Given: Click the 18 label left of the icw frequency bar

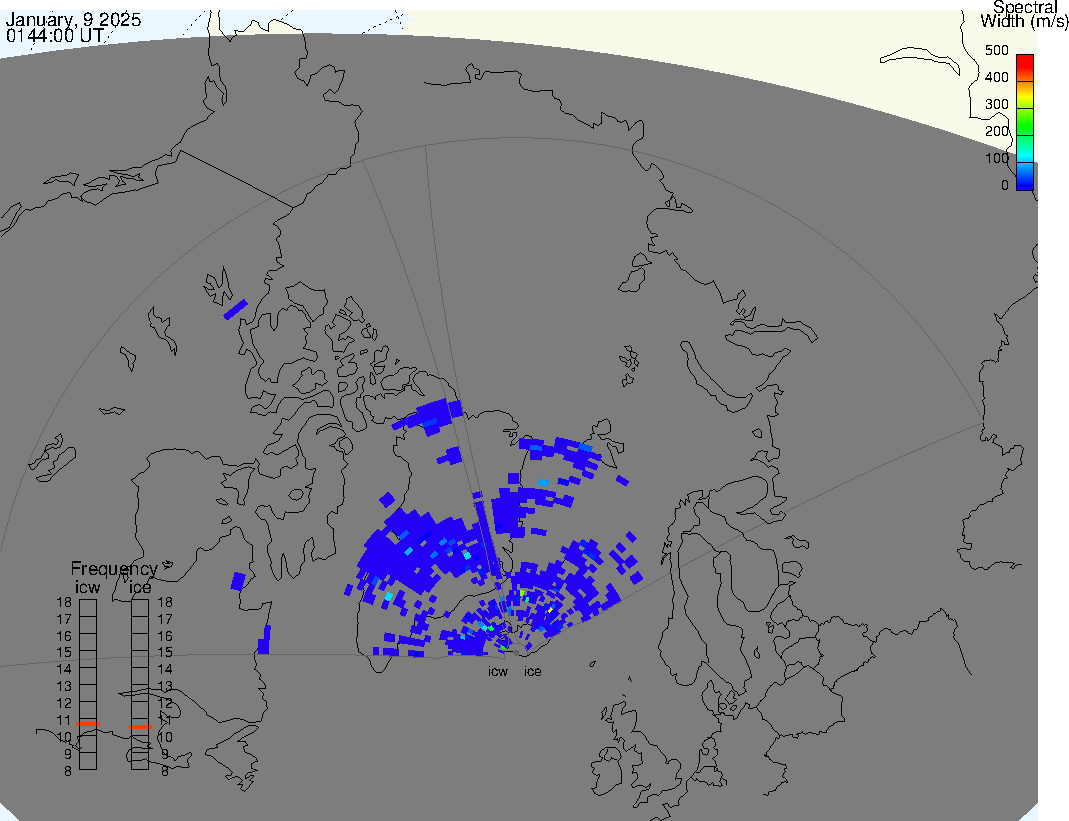Looking at the screenshot, I should point(64,602).
